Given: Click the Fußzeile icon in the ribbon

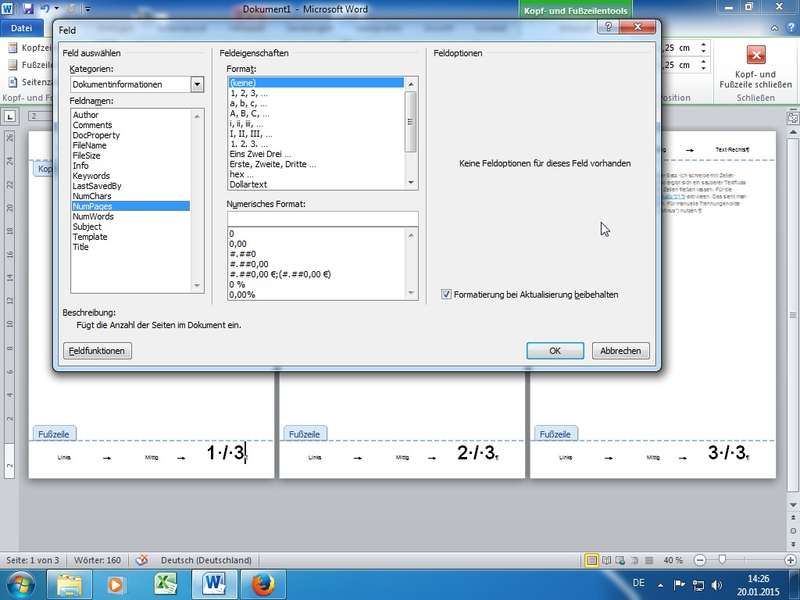Looking at the screenshot, I should pyautogui.click(x=12, y=65).
